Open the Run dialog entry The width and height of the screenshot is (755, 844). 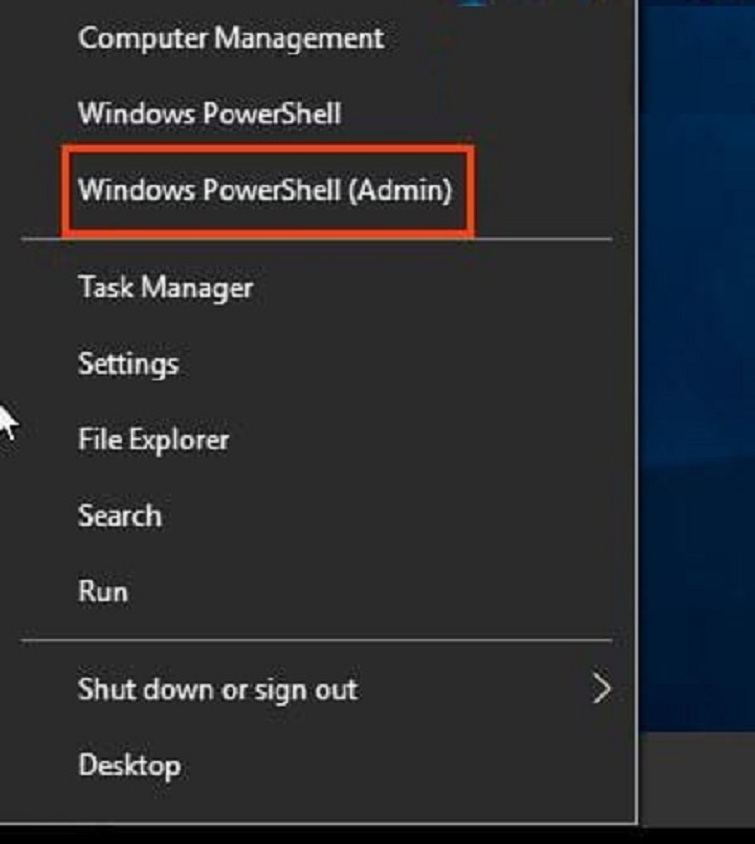tap(102, 591)
